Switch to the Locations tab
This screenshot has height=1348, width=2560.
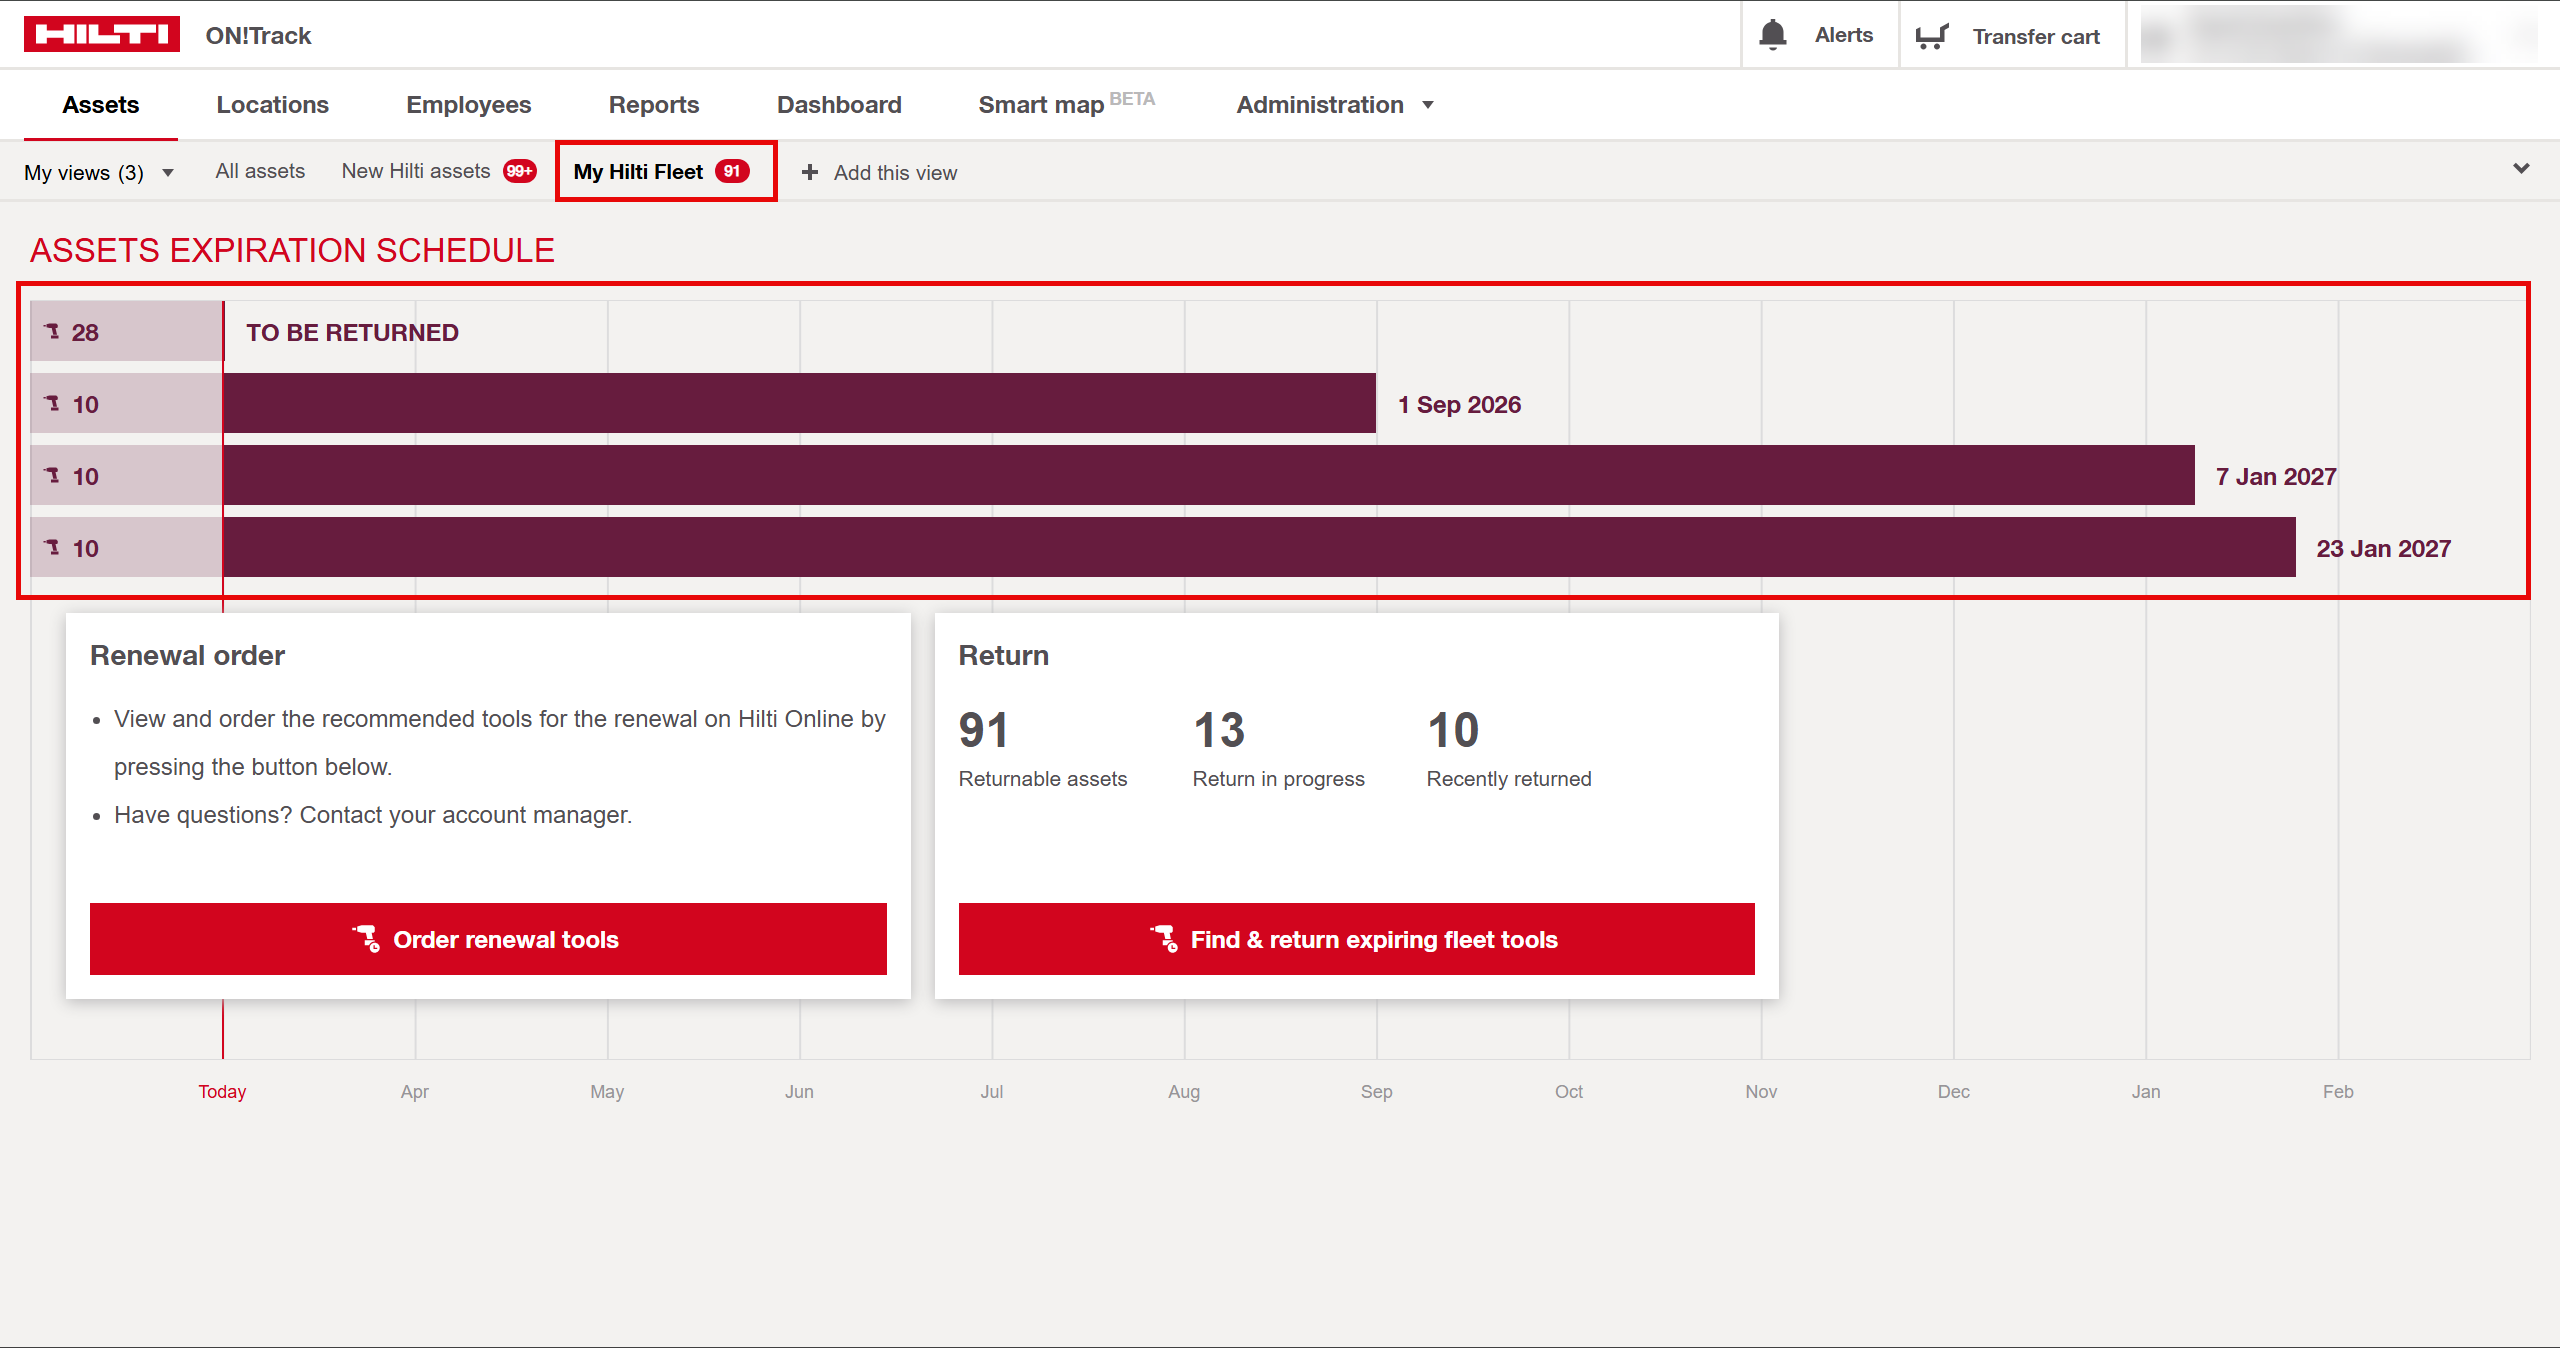[x=272, y=105]
